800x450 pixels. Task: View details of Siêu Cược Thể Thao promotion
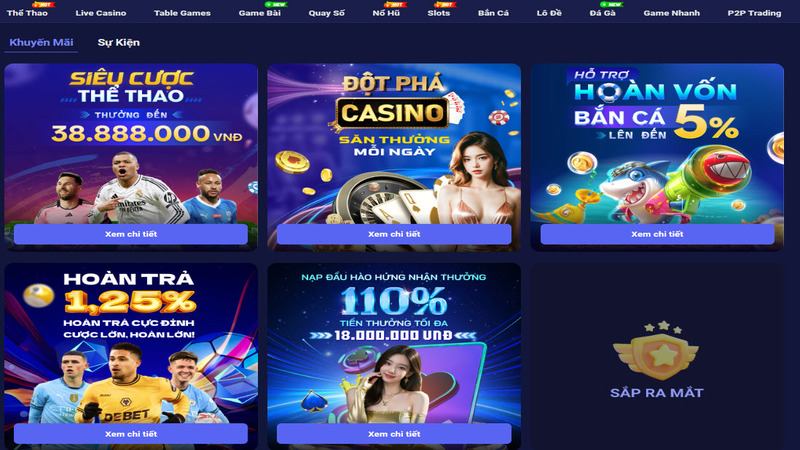pos(131,234)
